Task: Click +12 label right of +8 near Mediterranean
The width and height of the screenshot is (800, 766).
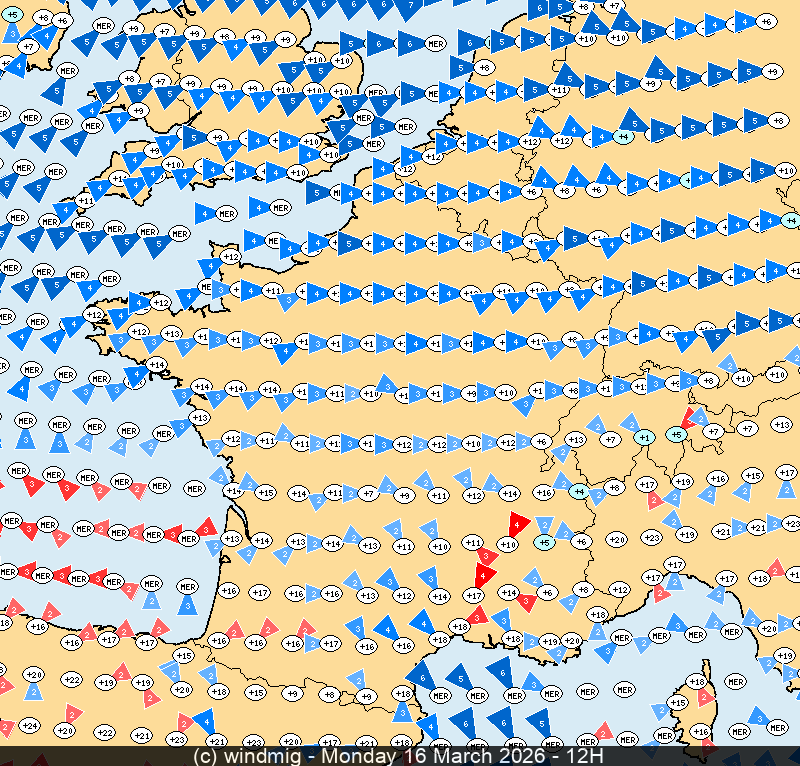Action: [x=619, y=590]
